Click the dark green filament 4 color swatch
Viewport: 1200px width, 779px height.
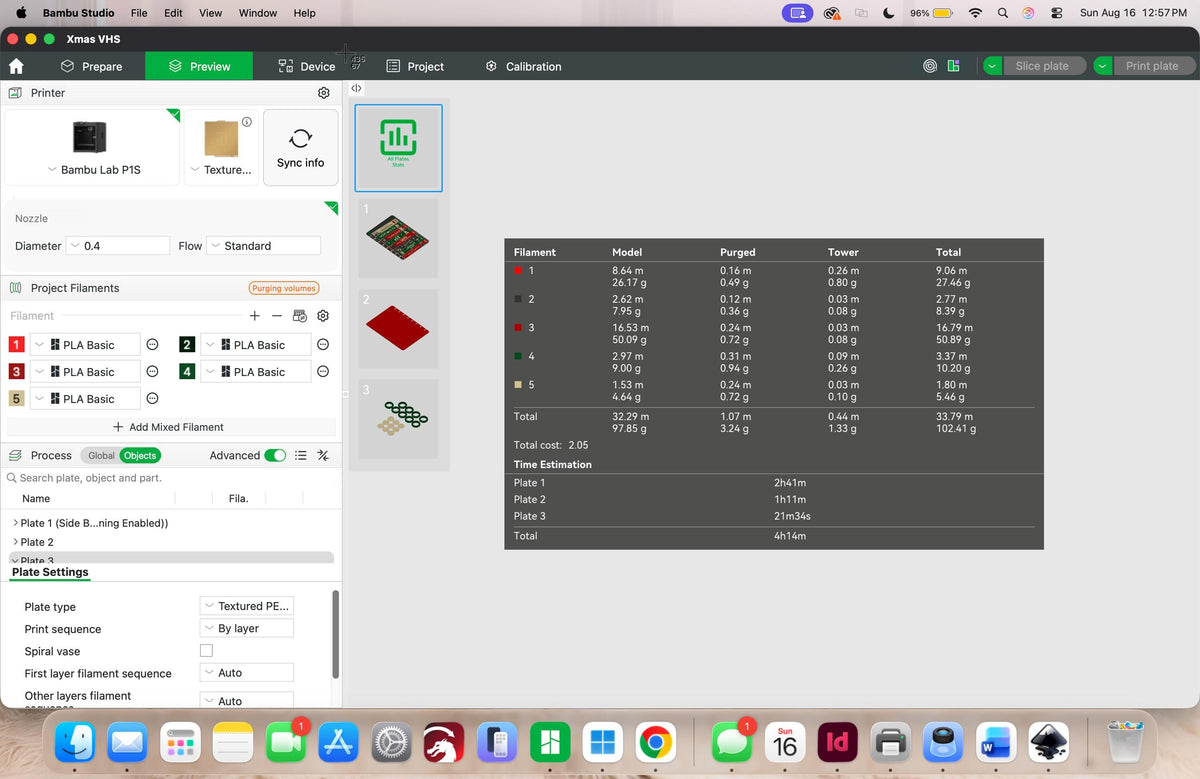pyautogui.click(x=187, y=372)
